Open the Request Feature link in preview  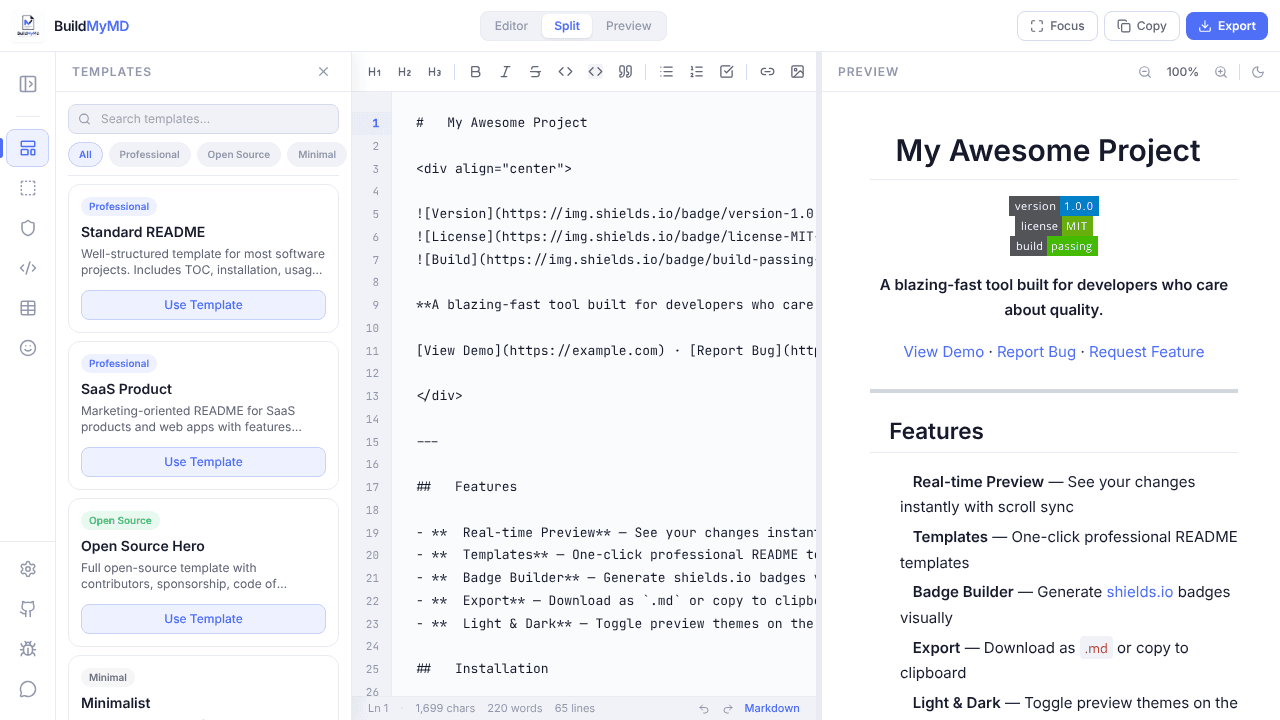(1147, 352)
